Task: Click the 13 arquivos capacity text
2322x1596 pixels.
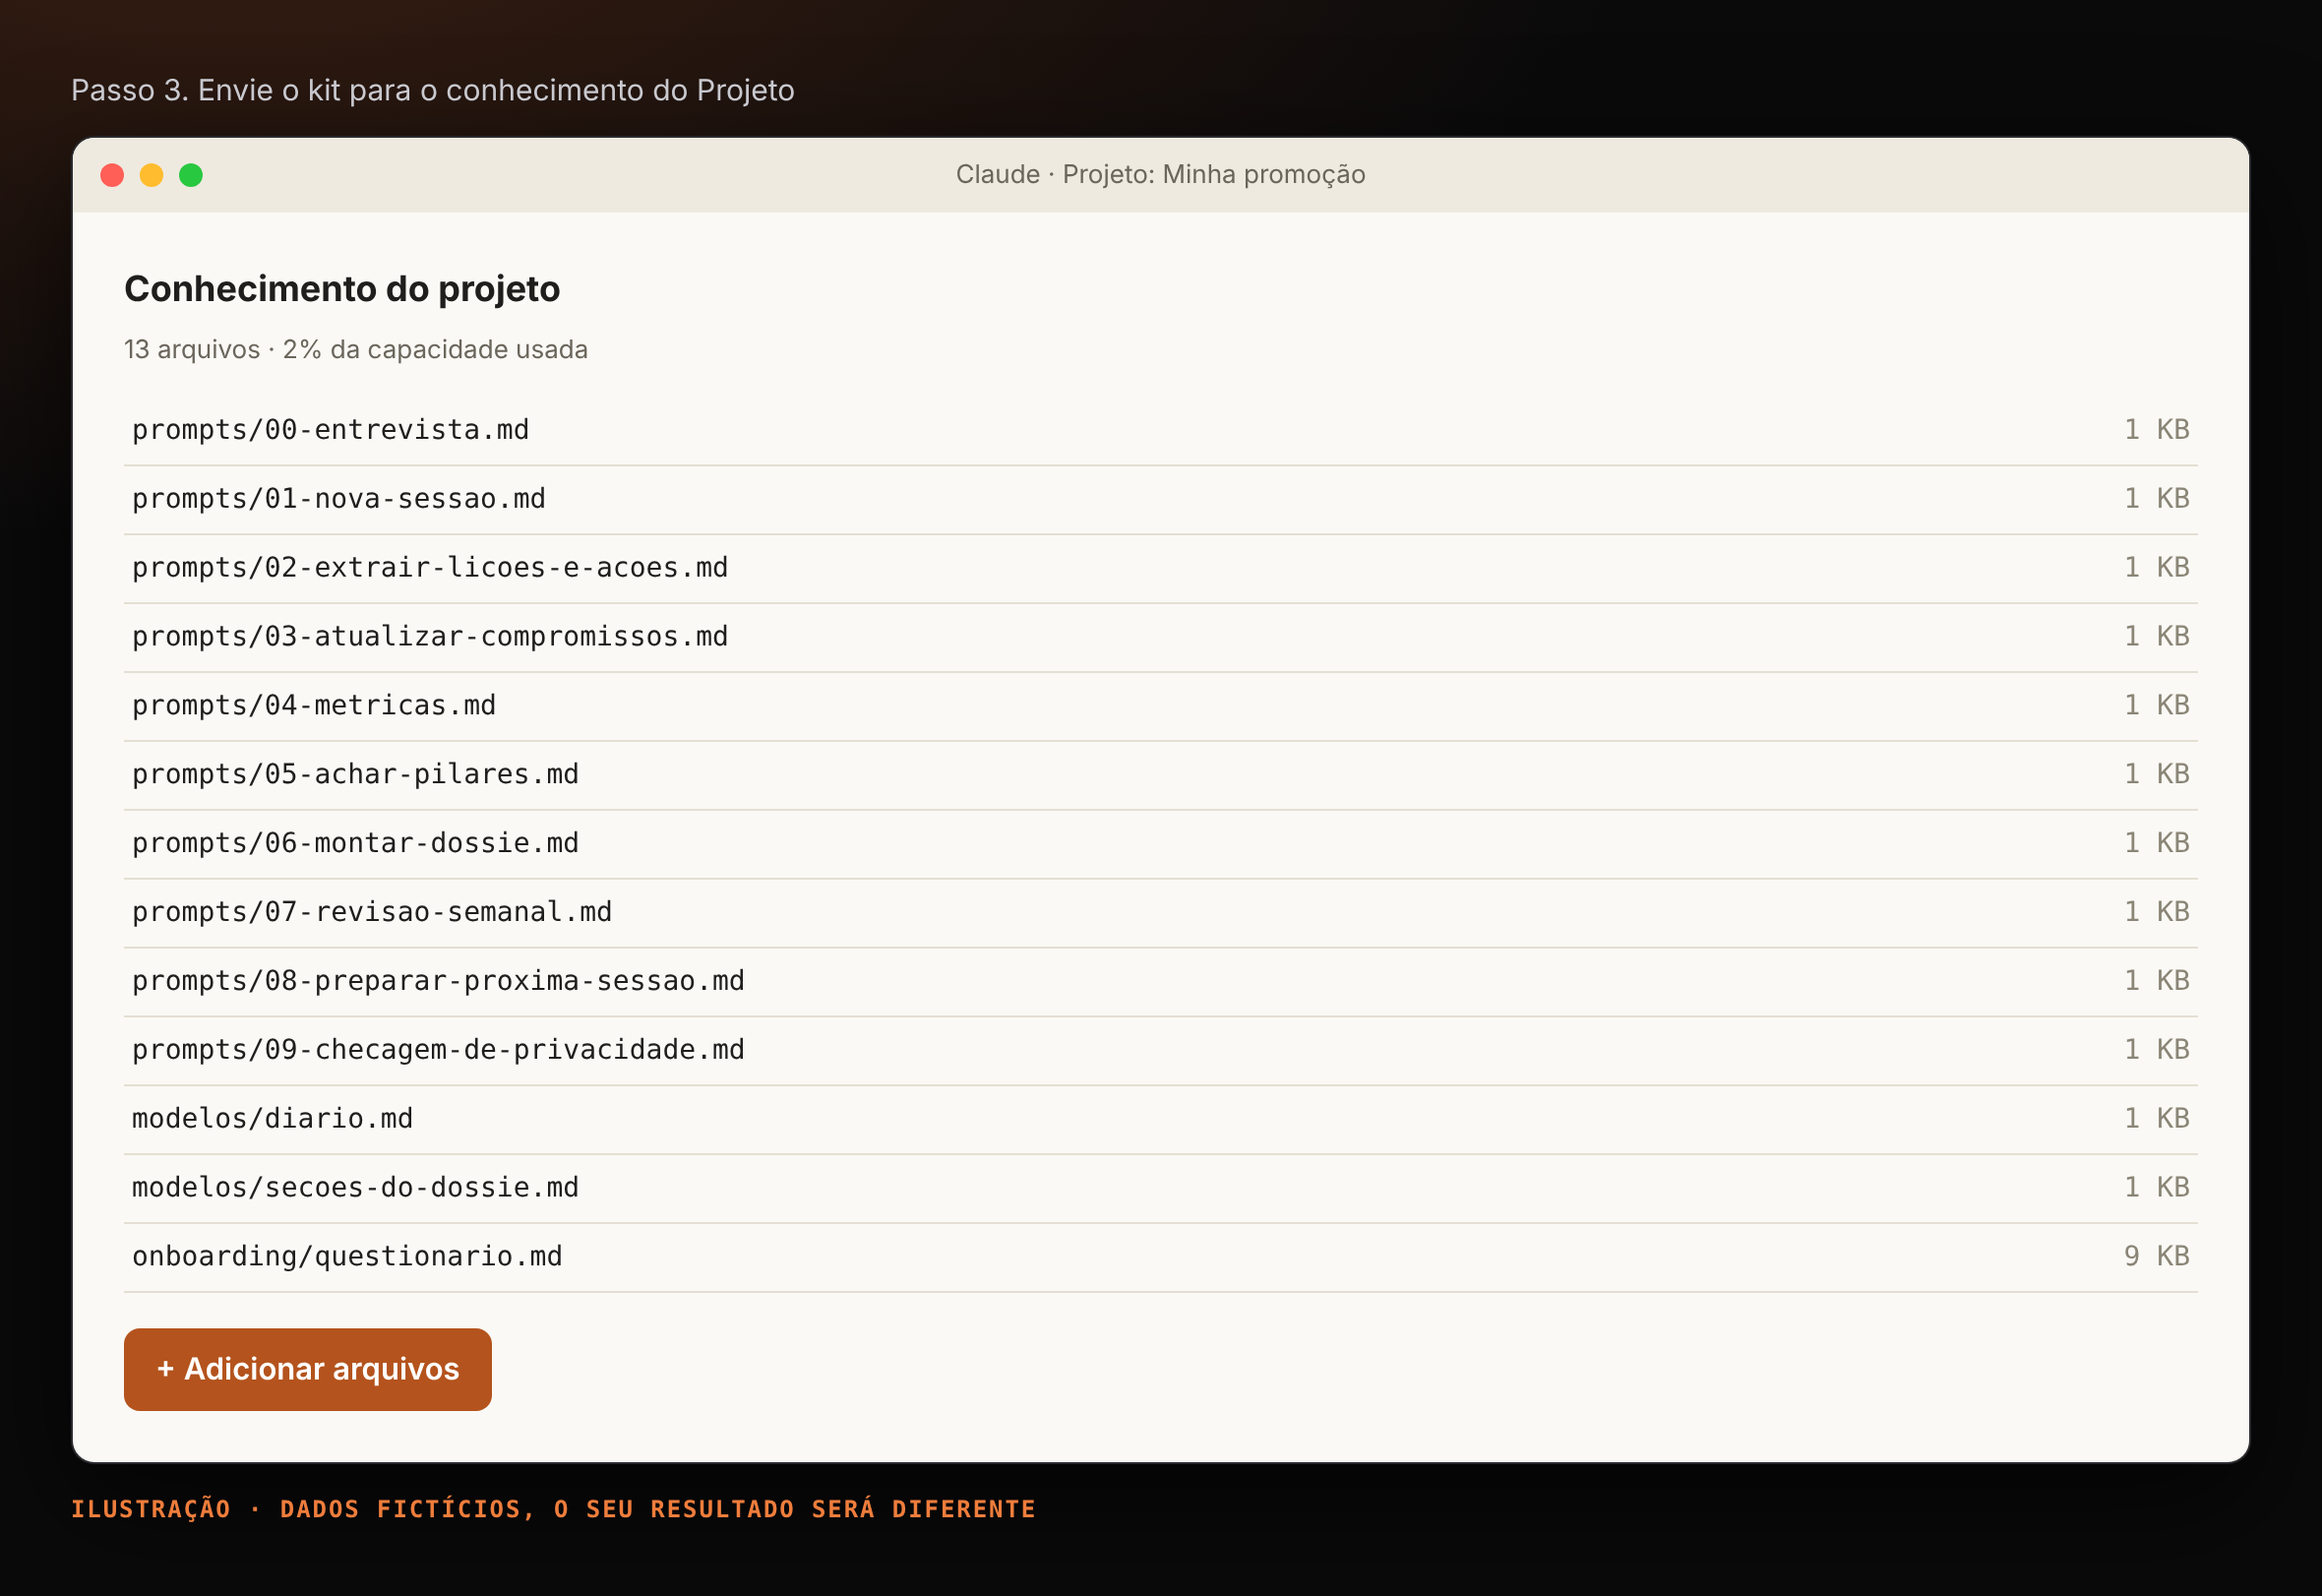Action: click(355, 349)
